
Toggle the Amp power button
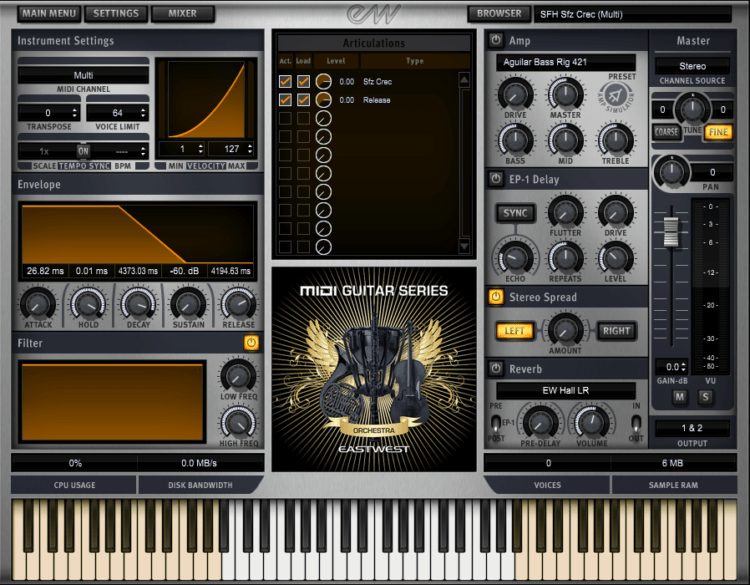click(x=496, y=40)
